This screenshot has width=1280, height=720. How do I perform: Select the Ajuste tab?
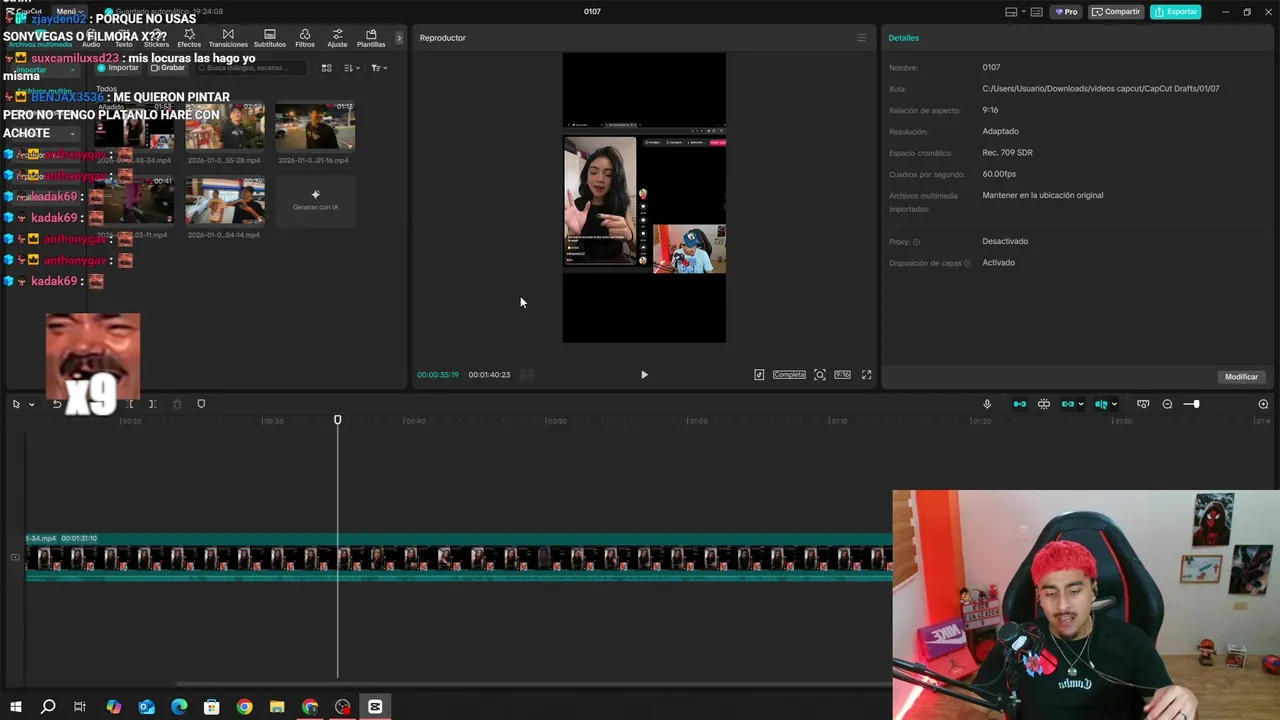point(337,38)
